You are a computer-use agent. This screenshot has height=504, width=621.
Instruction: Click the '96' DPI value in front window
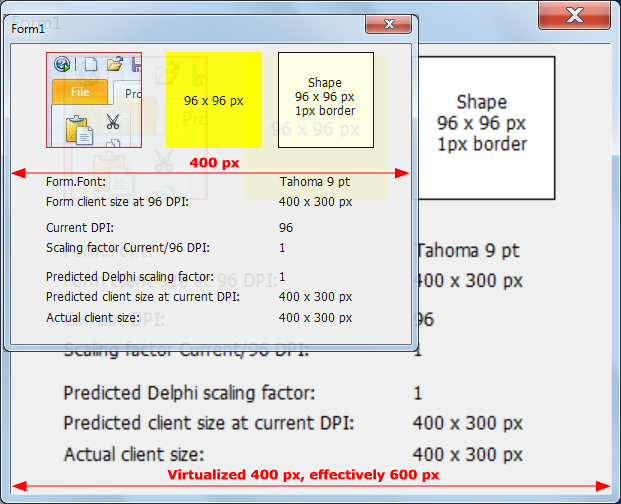(286, 228)
